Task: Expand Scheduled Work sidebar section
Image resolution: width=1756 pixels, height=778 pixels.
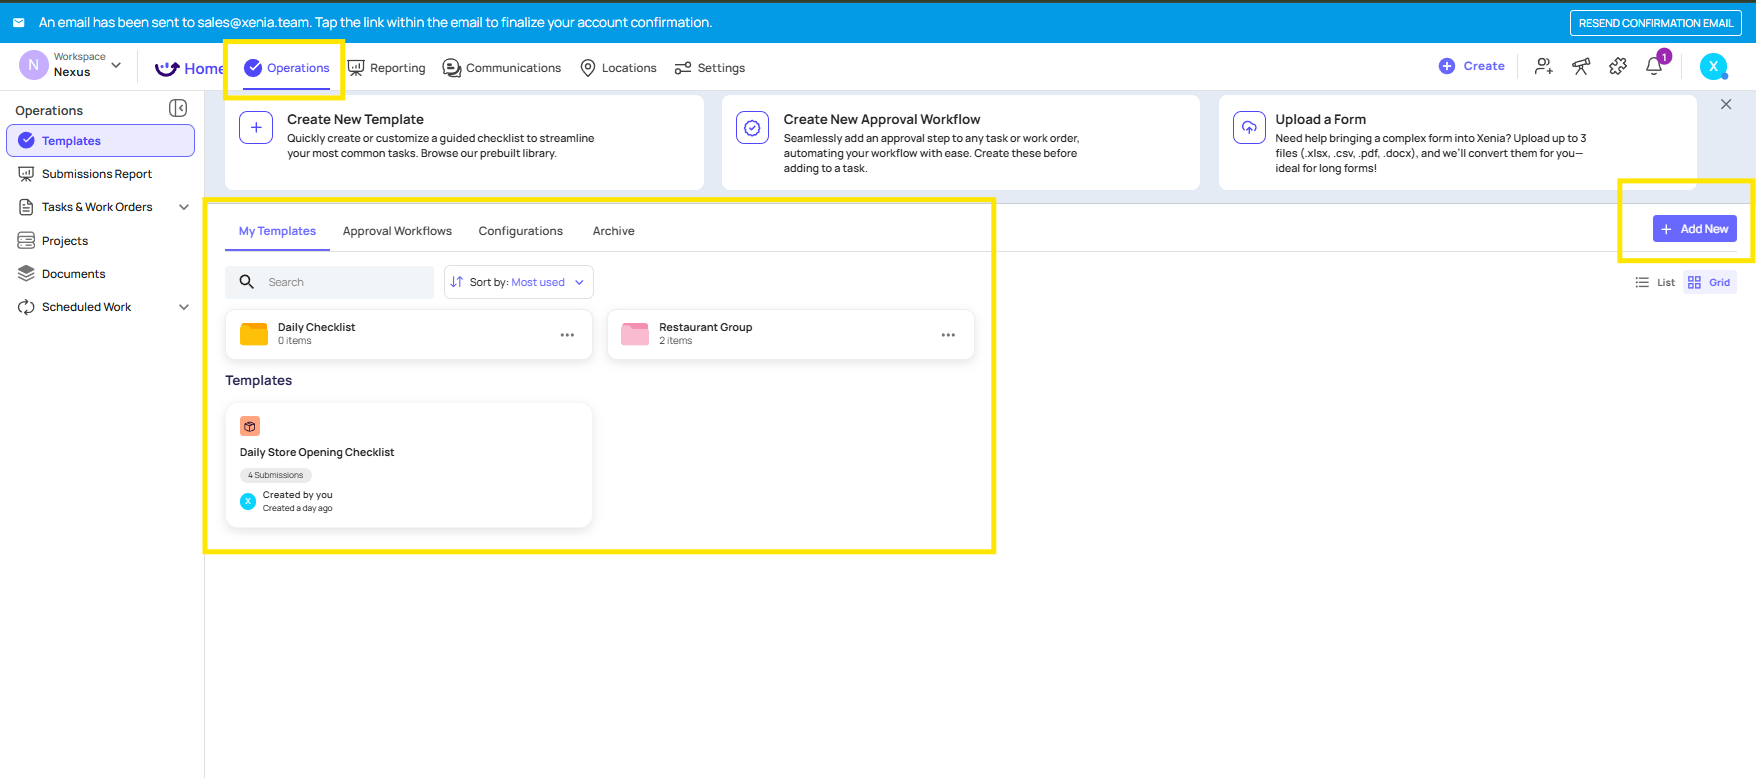Action: coord(184,307)
